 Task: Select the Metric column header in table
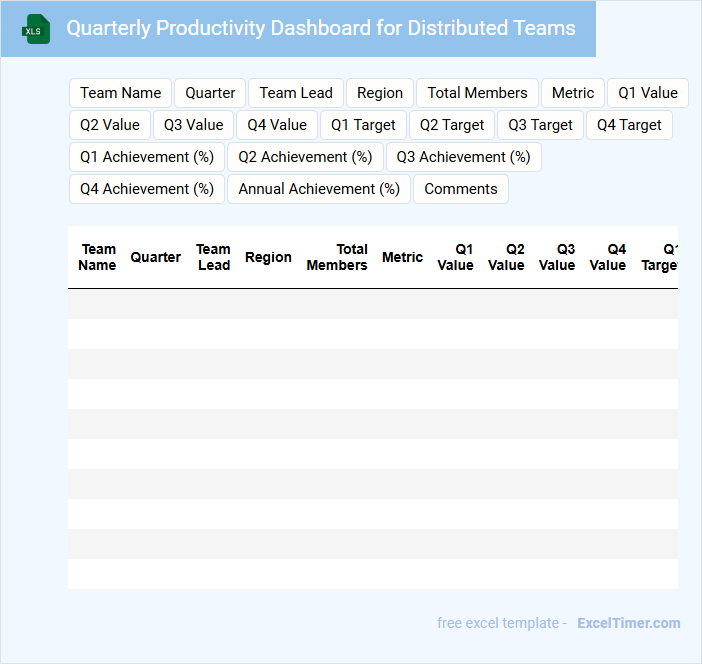[x=402, y=257]
